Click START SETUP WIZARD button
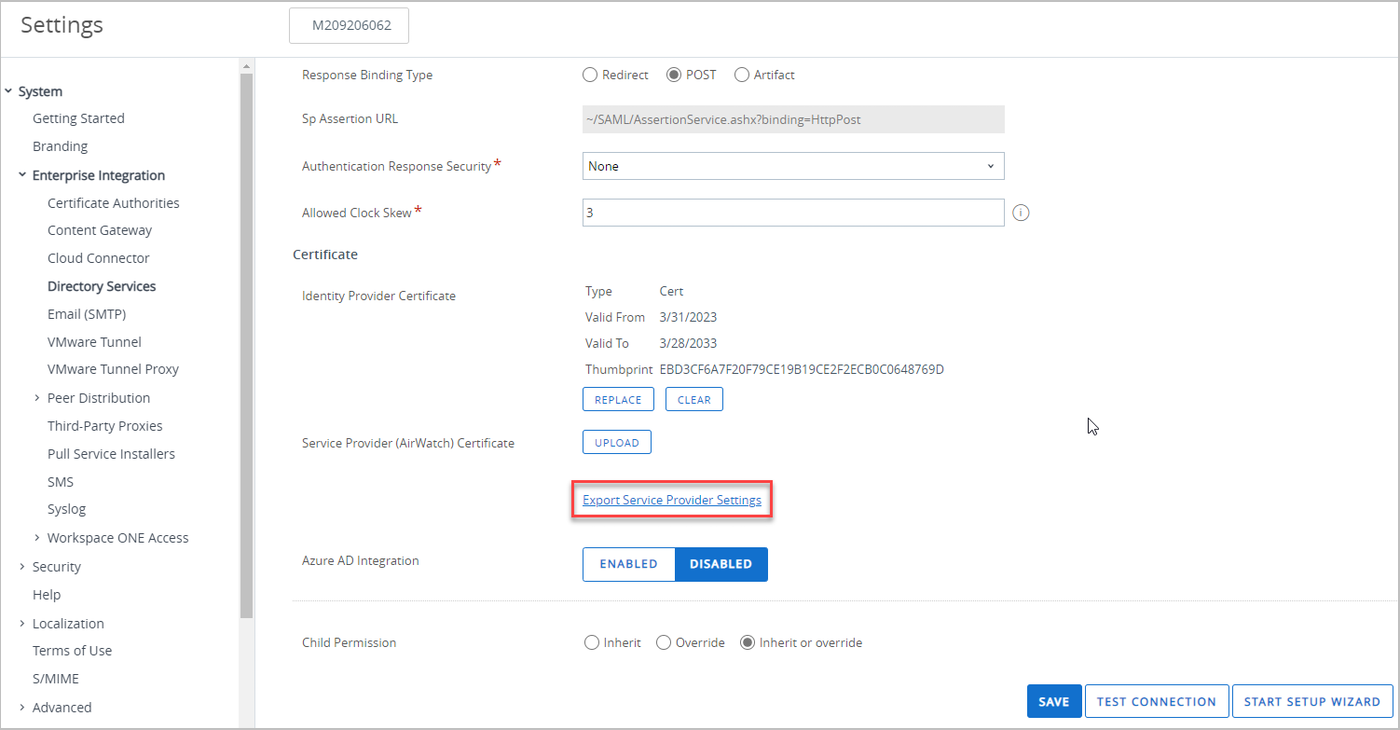The image size is (1400, 730). 1313,701
